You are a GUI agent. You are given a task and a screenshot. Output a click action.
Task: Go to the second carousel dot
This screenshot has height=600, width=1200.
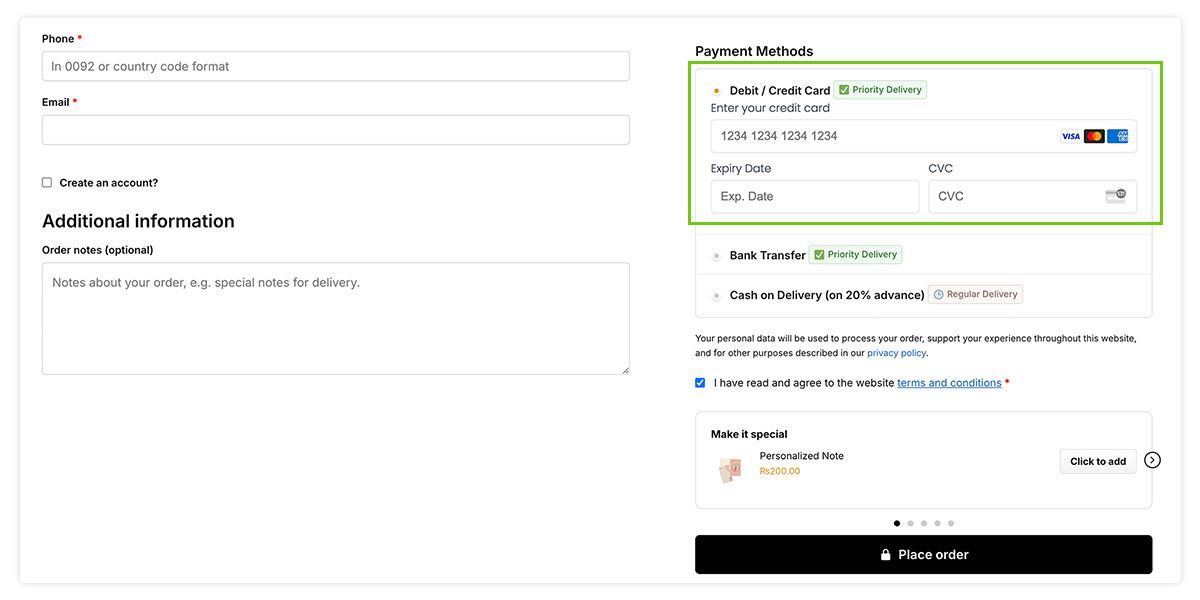(910, 523)
